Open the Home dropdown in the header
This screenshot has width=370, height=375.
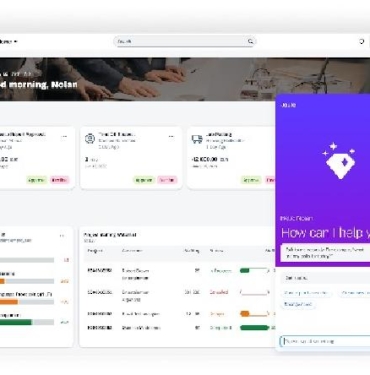(x=8, y=42)
